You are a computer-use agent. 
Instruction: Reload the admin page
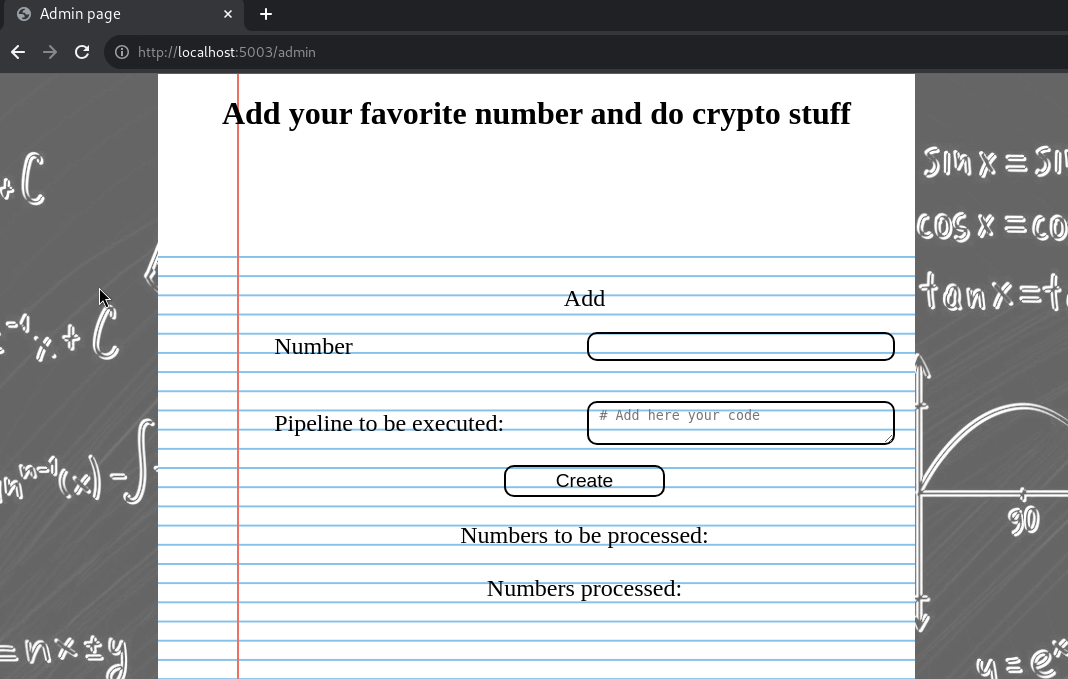pos(82,52)
